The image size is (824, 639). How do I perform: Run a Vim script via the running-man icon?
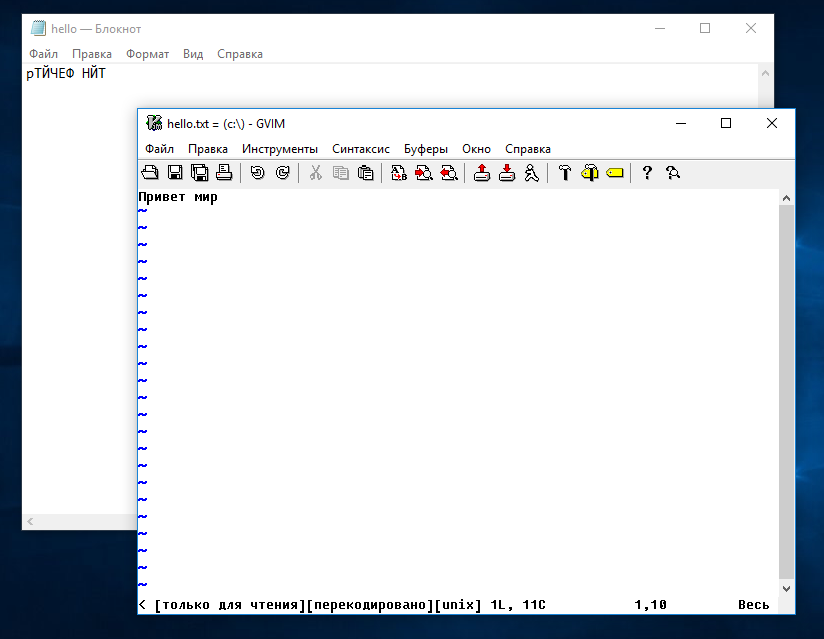click(x=532, y=172)
